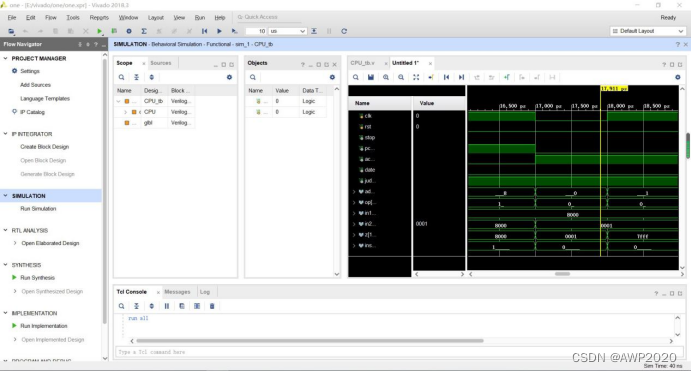Click the main toolbar Open Project icon
The width and height of the screenshot is (692, 372).
click(11, 31)
